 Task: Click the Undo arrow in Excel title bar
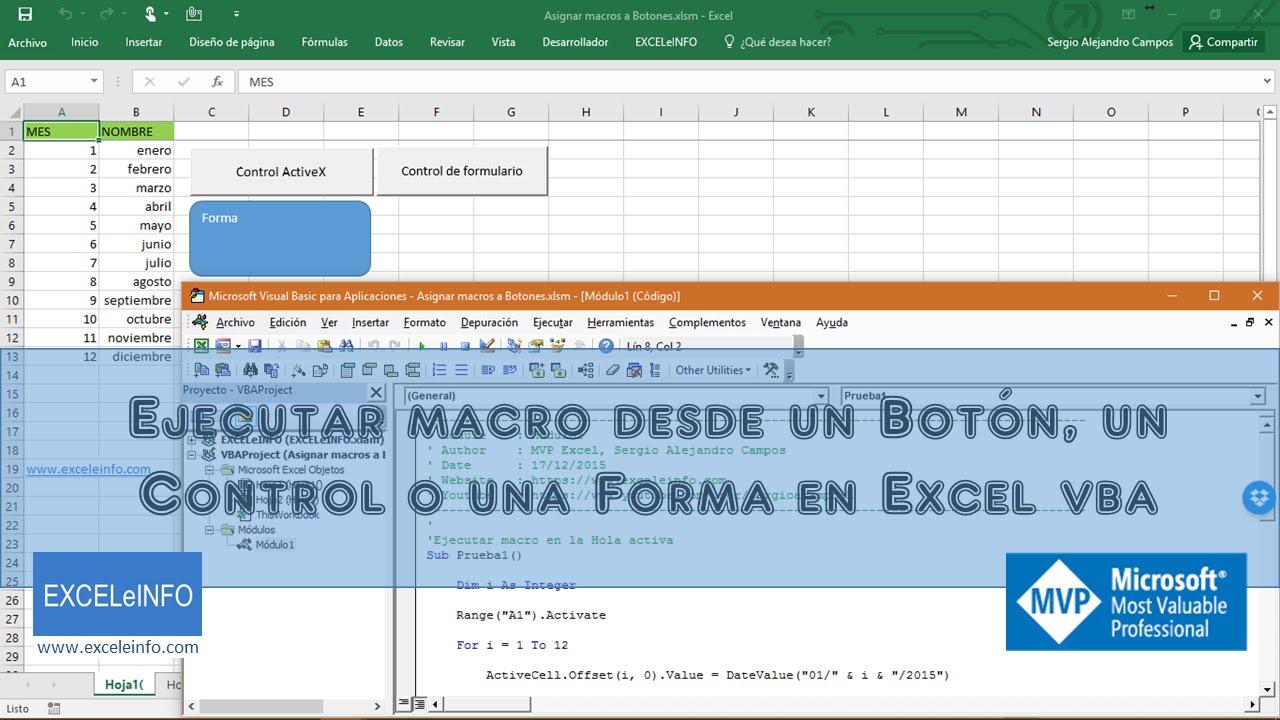[x=65, y=14]
